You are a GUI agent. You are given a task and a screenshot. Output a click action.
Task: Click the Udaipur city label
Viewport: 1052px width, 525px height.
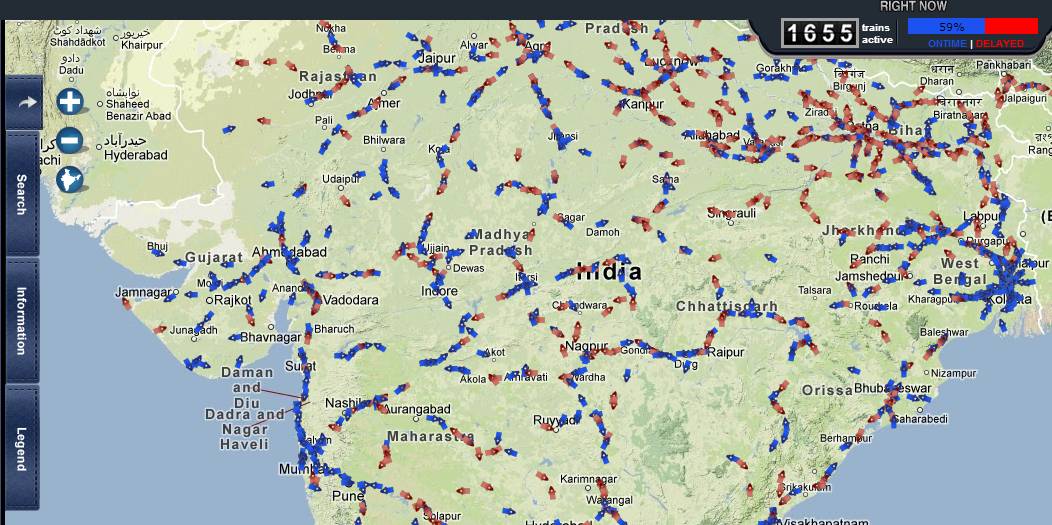340,179
